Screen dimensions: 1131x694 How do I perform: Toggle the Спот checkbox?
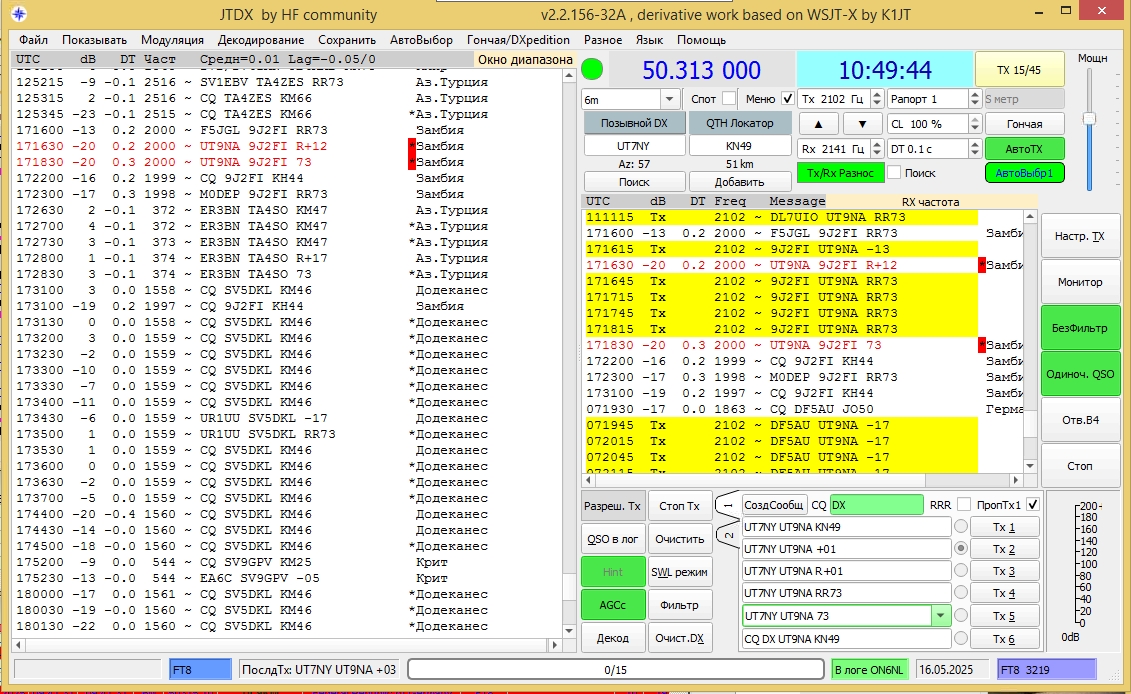click(729, 99)
